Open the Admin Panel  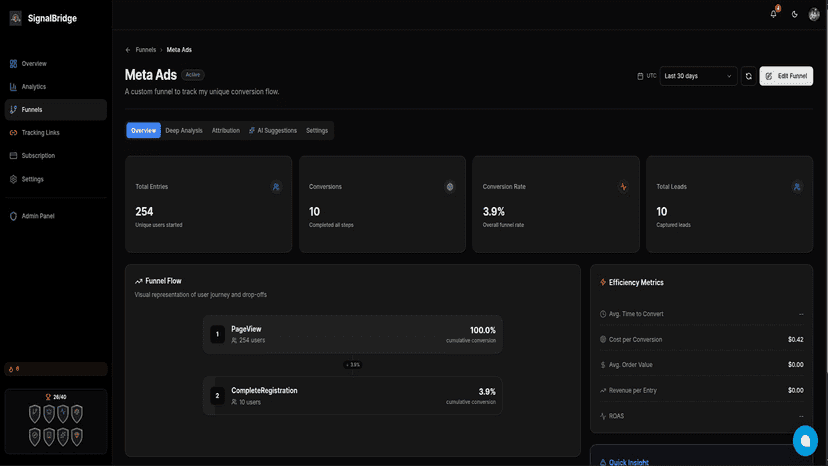[x=55, y=216]
